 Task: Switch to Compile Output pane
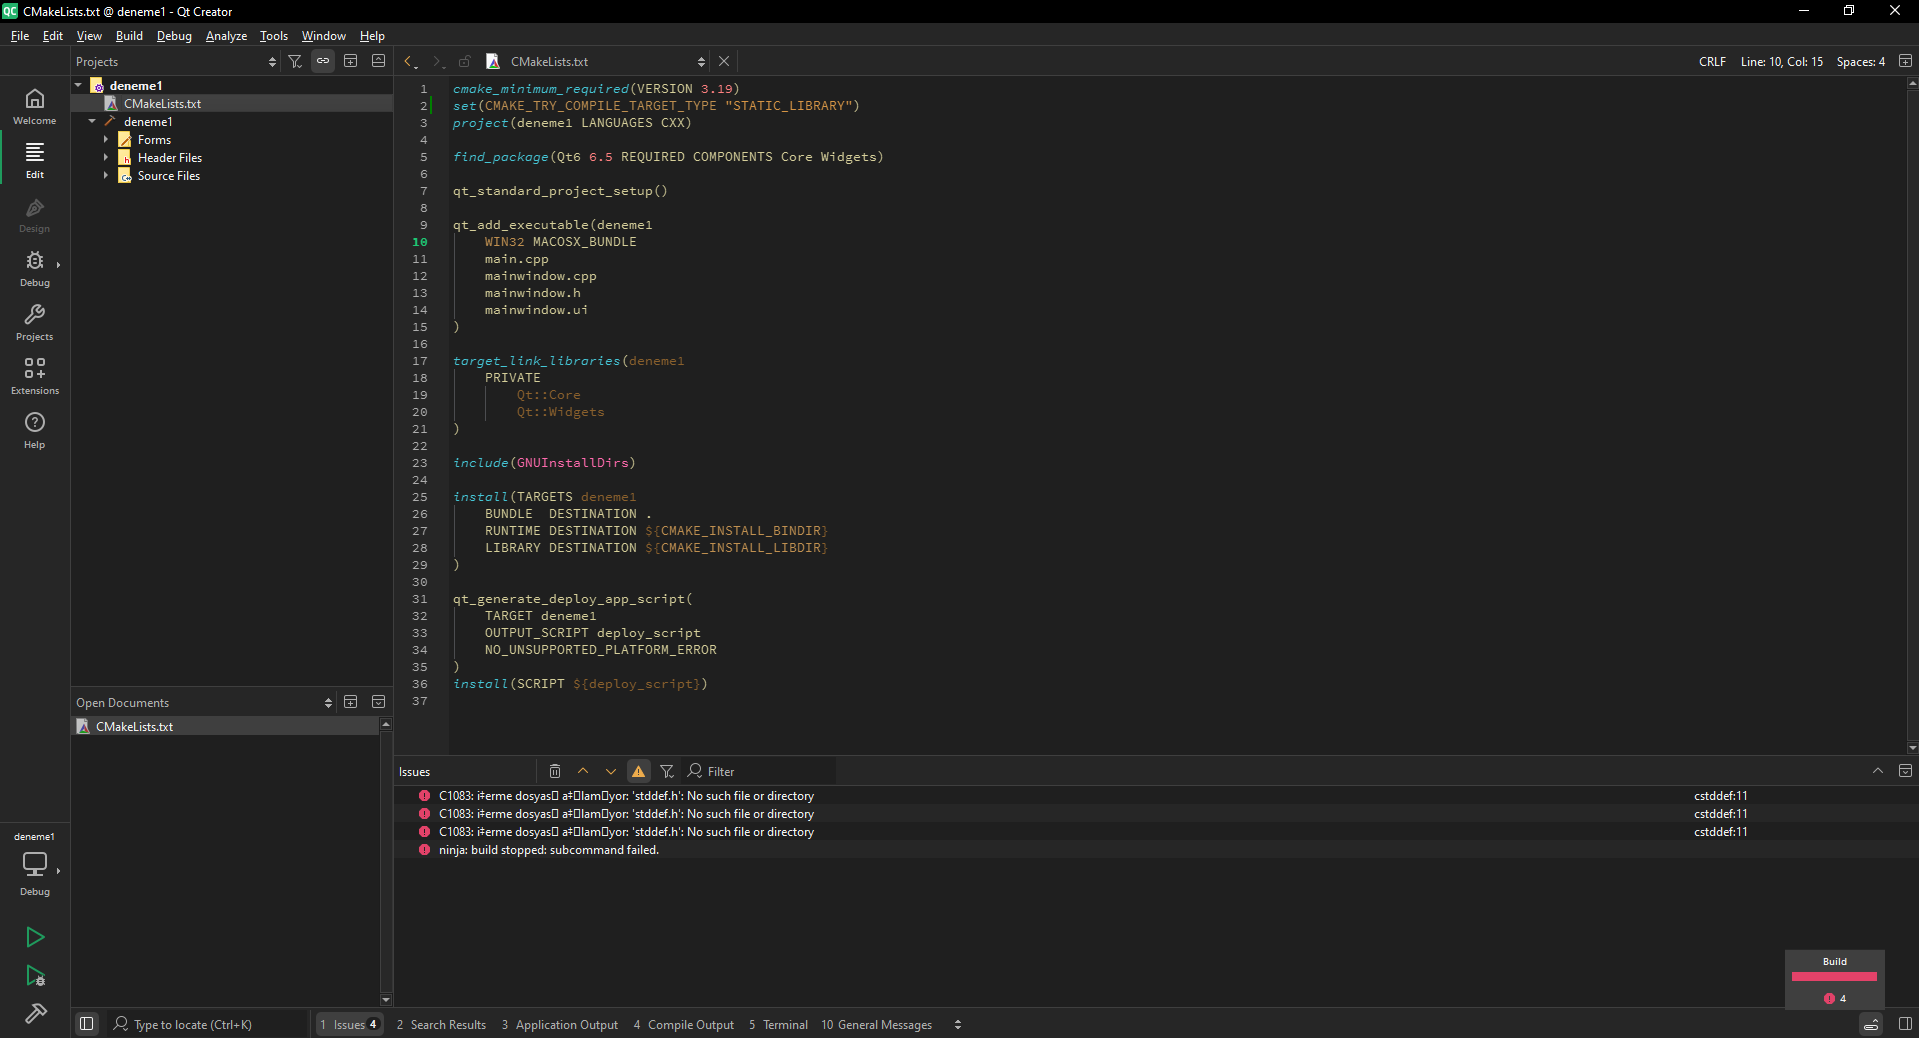pyautogui.click(x=684, y=1024)
